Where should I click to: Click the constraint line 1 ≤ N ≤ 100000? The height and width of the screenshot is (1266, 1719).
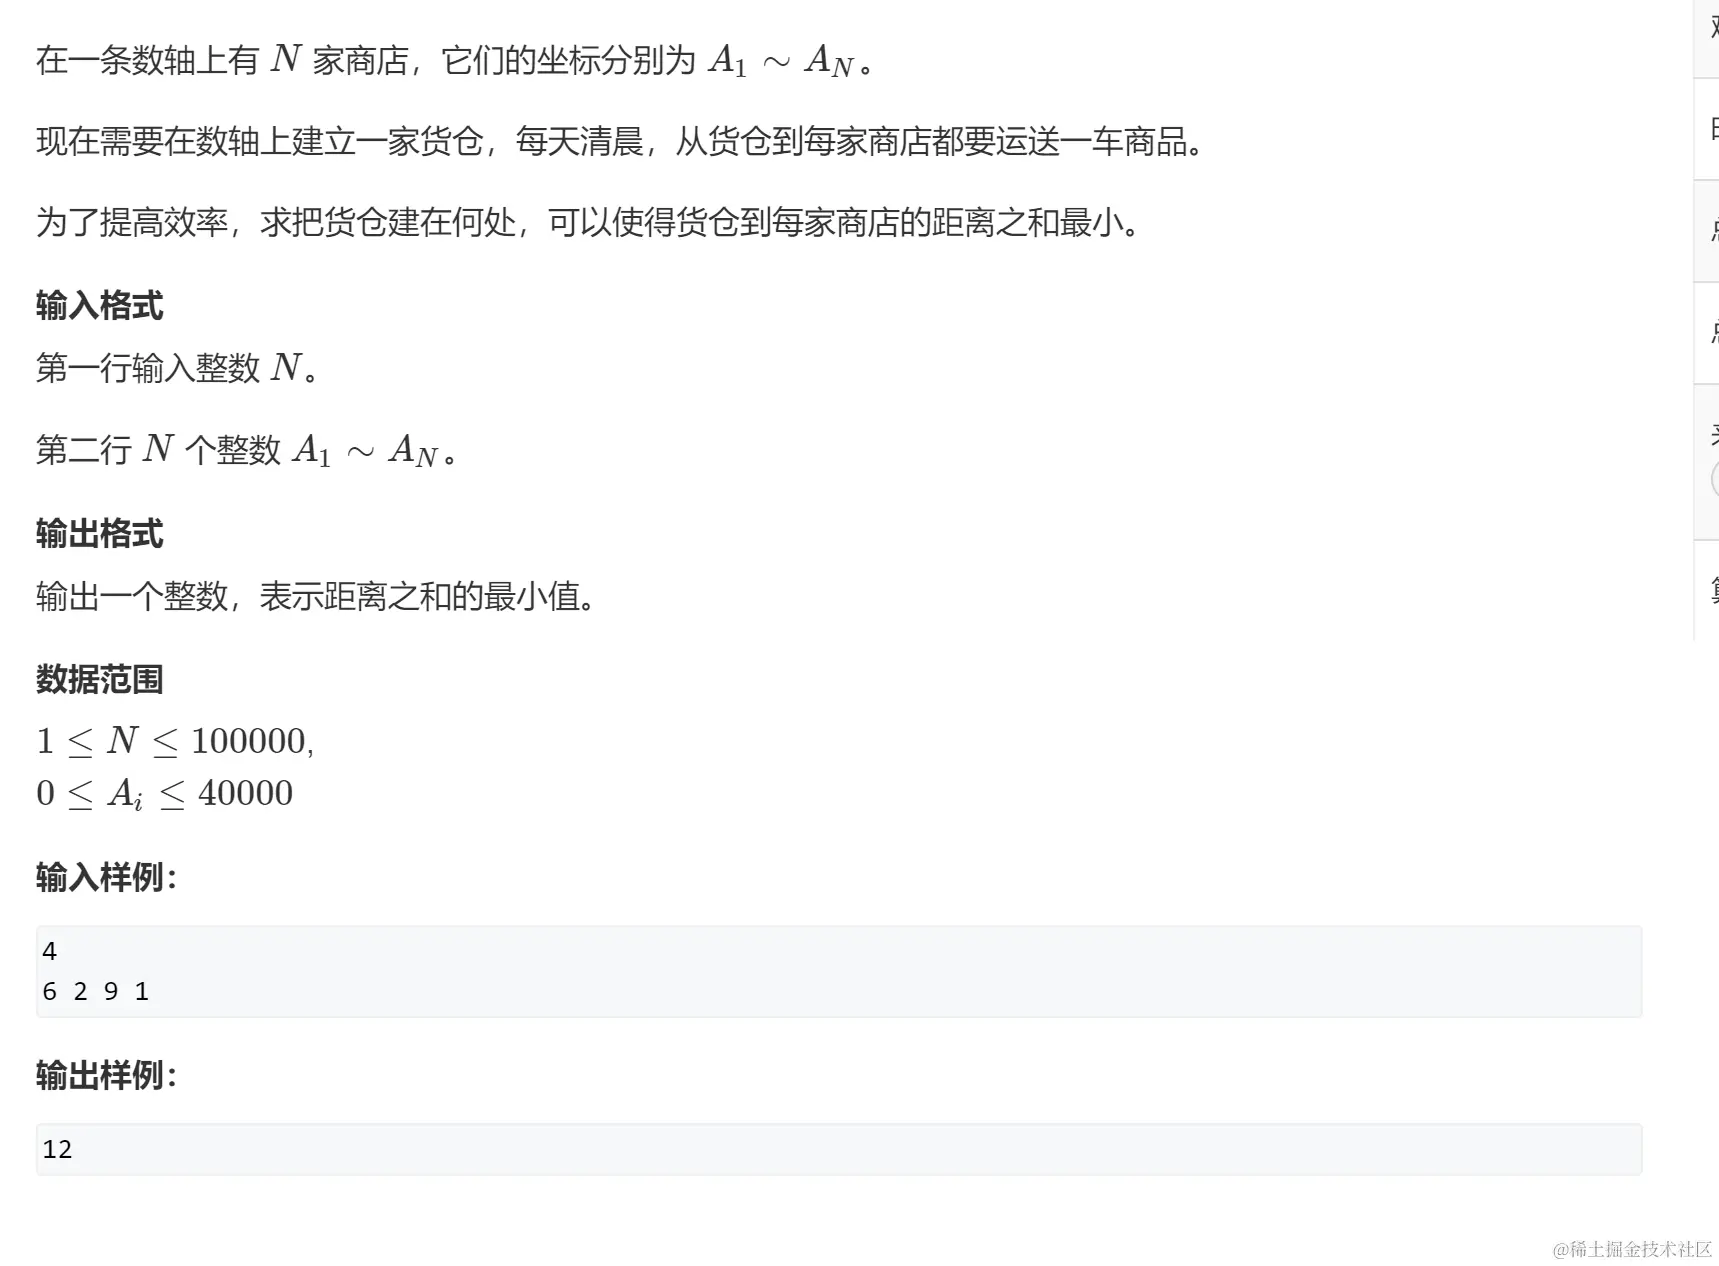pos(175,741)
